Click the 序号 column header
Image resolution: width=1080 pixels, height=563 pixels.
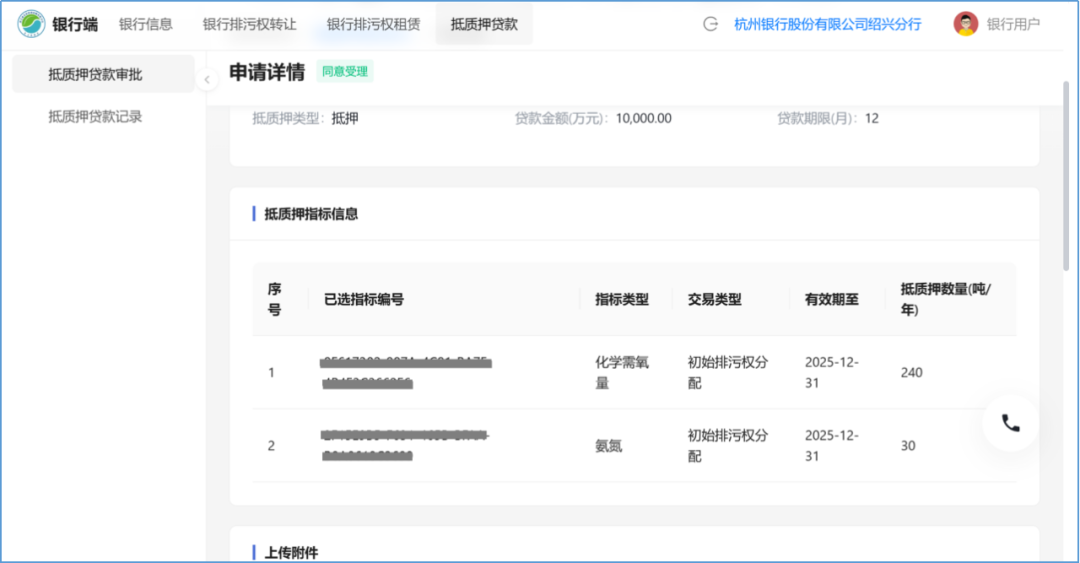tap(274, 299)
